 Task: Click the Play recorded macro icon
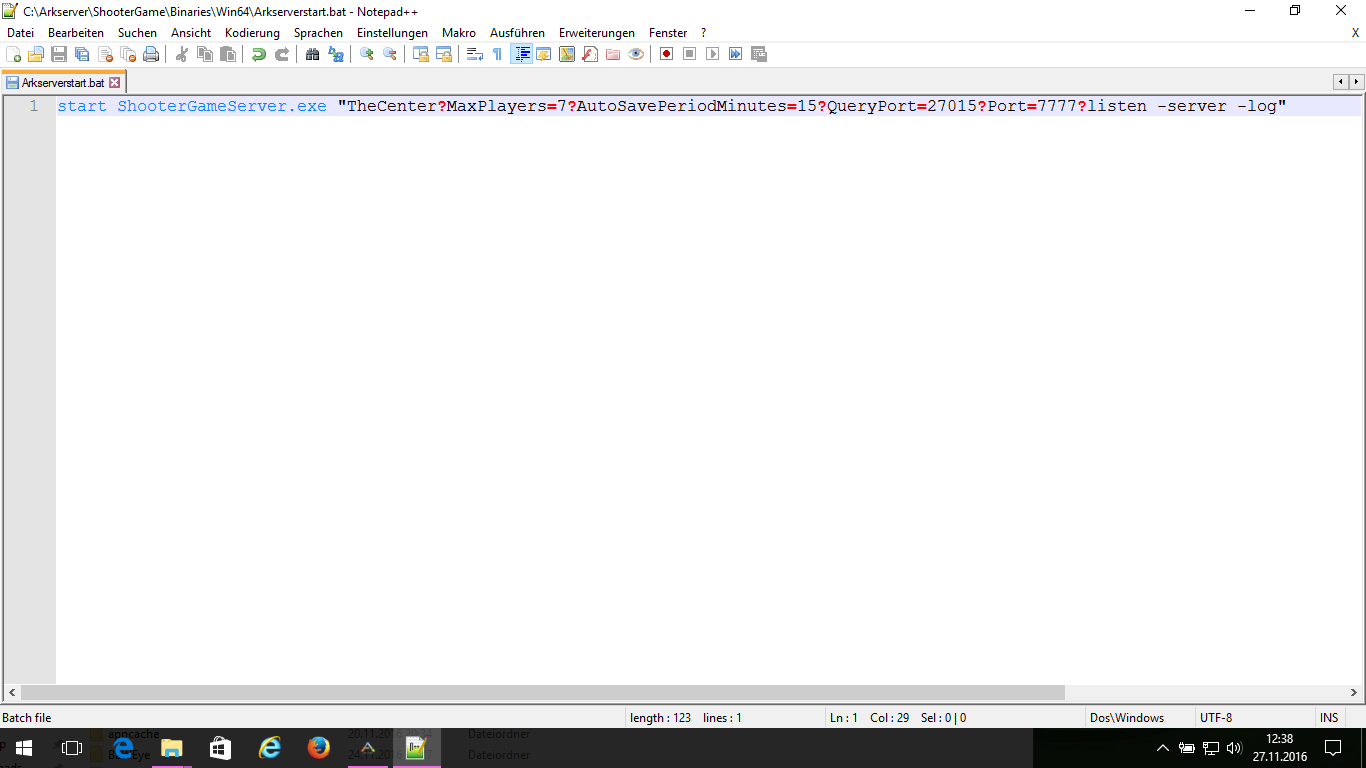point(713,54)
